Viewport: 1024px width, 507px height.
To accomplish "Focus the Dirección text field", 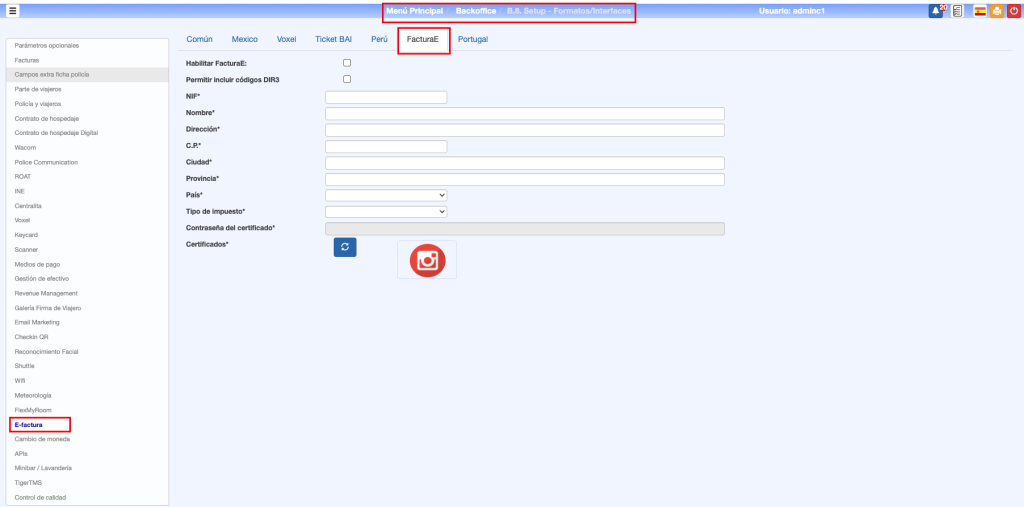I will (x=524, y=130).
